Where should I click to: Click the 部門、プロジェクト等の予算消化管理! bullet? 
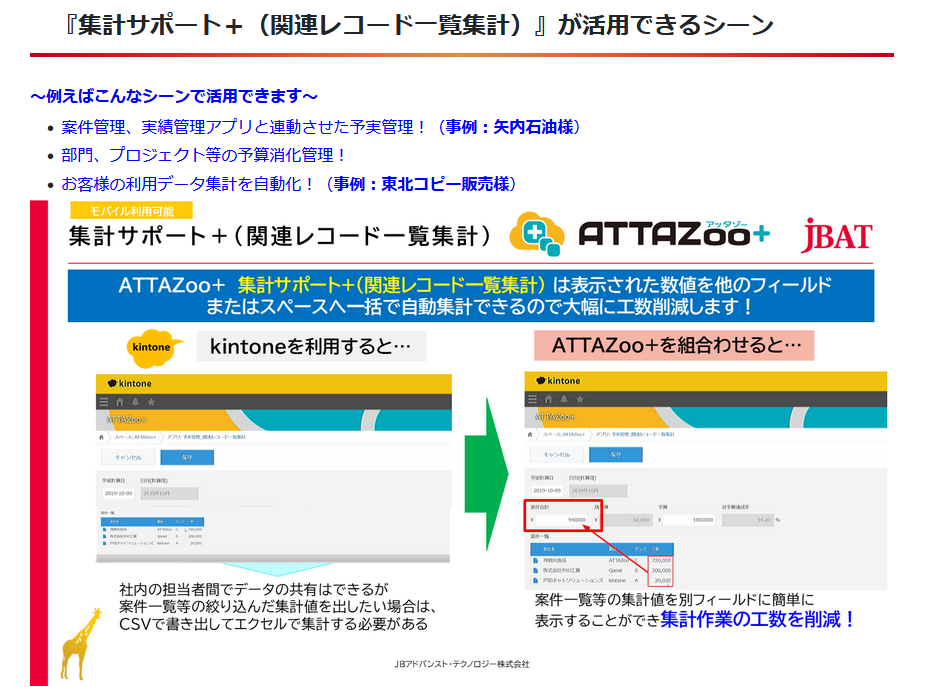[x=203, y=155]
